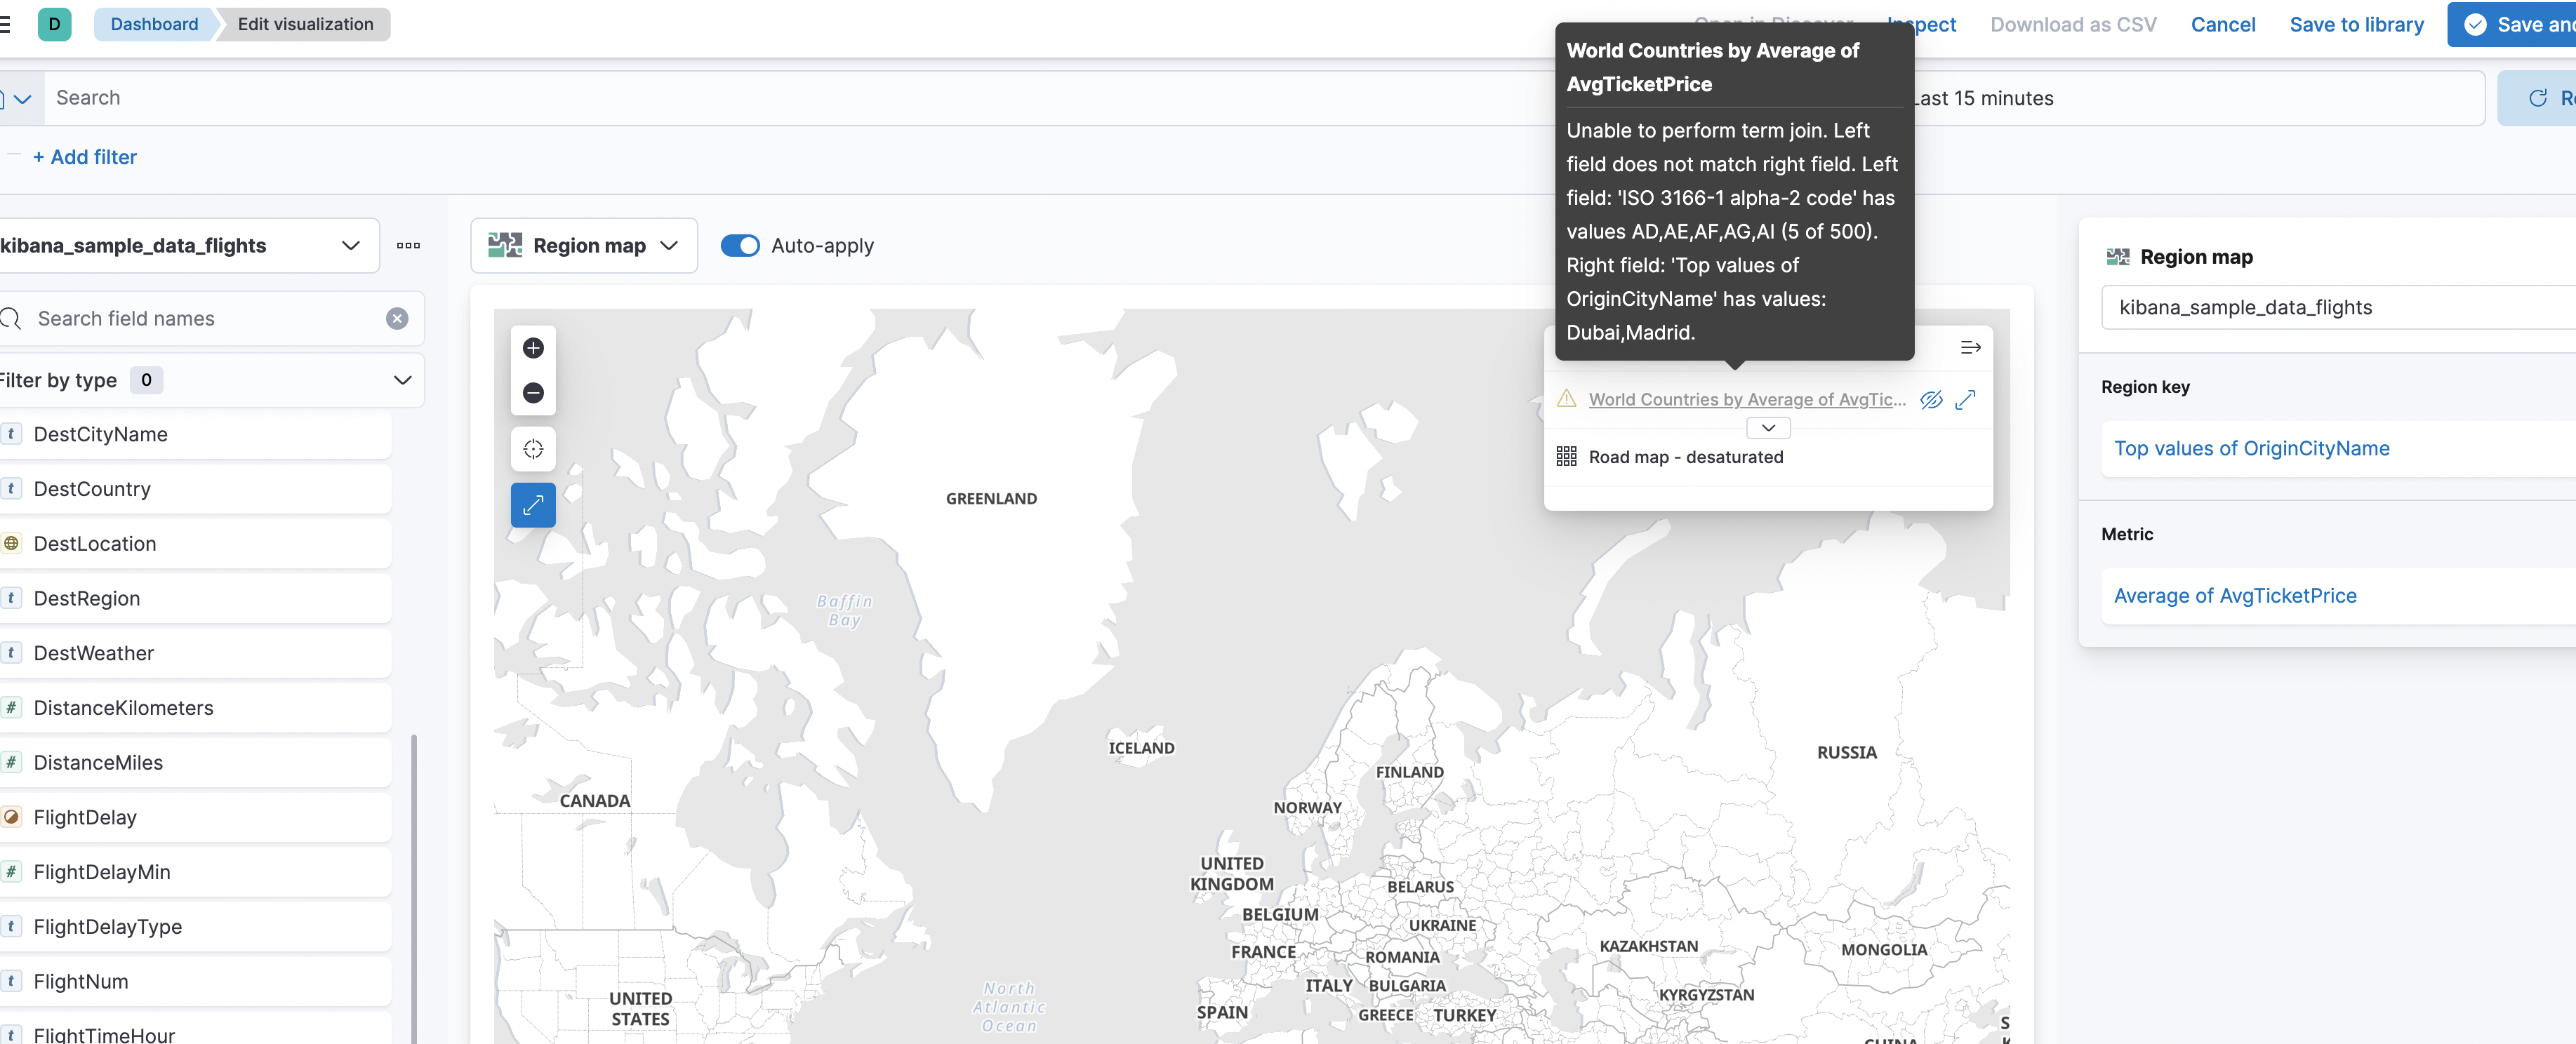Click the field list scrollbar

414,889
